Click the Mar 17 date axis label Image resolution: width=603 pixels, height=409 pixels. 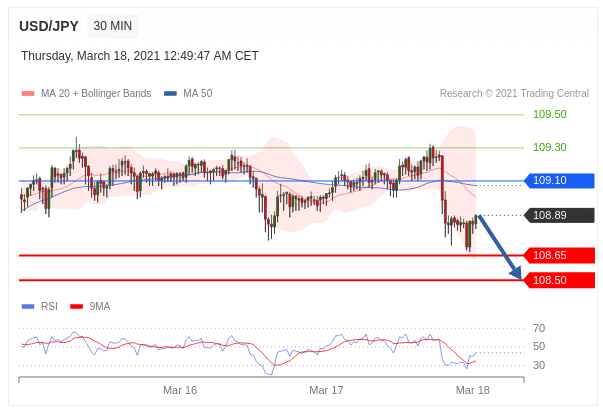click(x=326, y=391)
